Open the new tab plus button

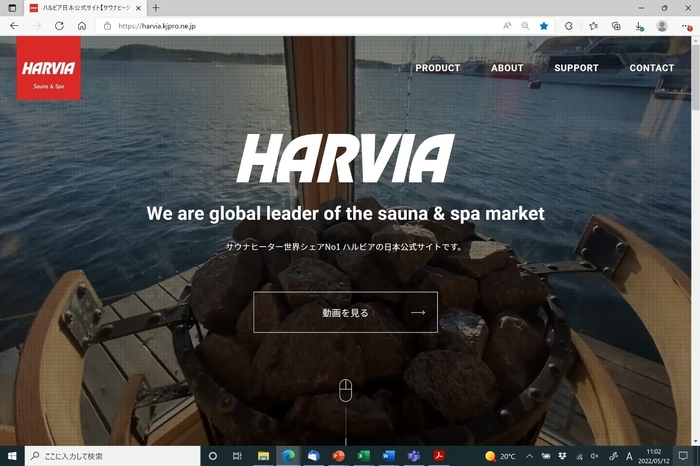[x=156, y=8]
